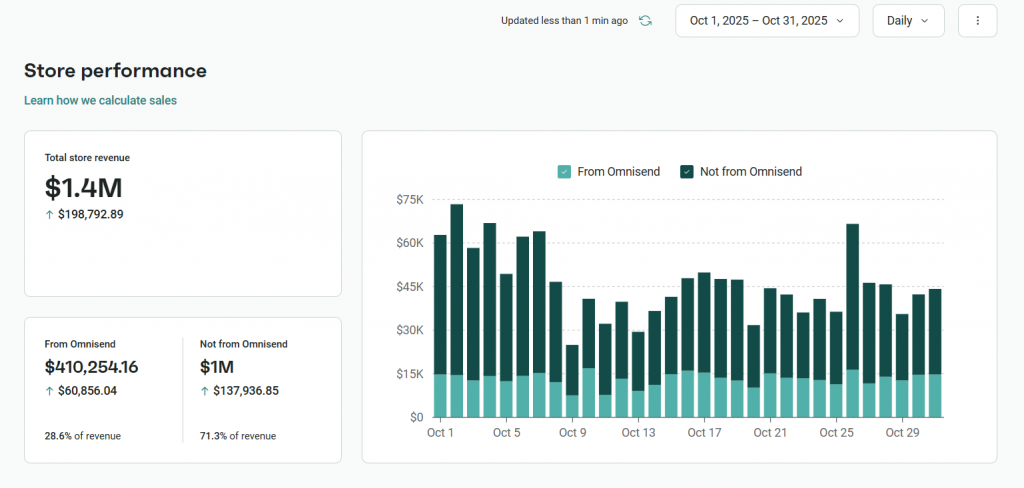1024x488 pixels.
Task: Click the Oct 9 lowest bar
Action: click(x=572, y=381)
